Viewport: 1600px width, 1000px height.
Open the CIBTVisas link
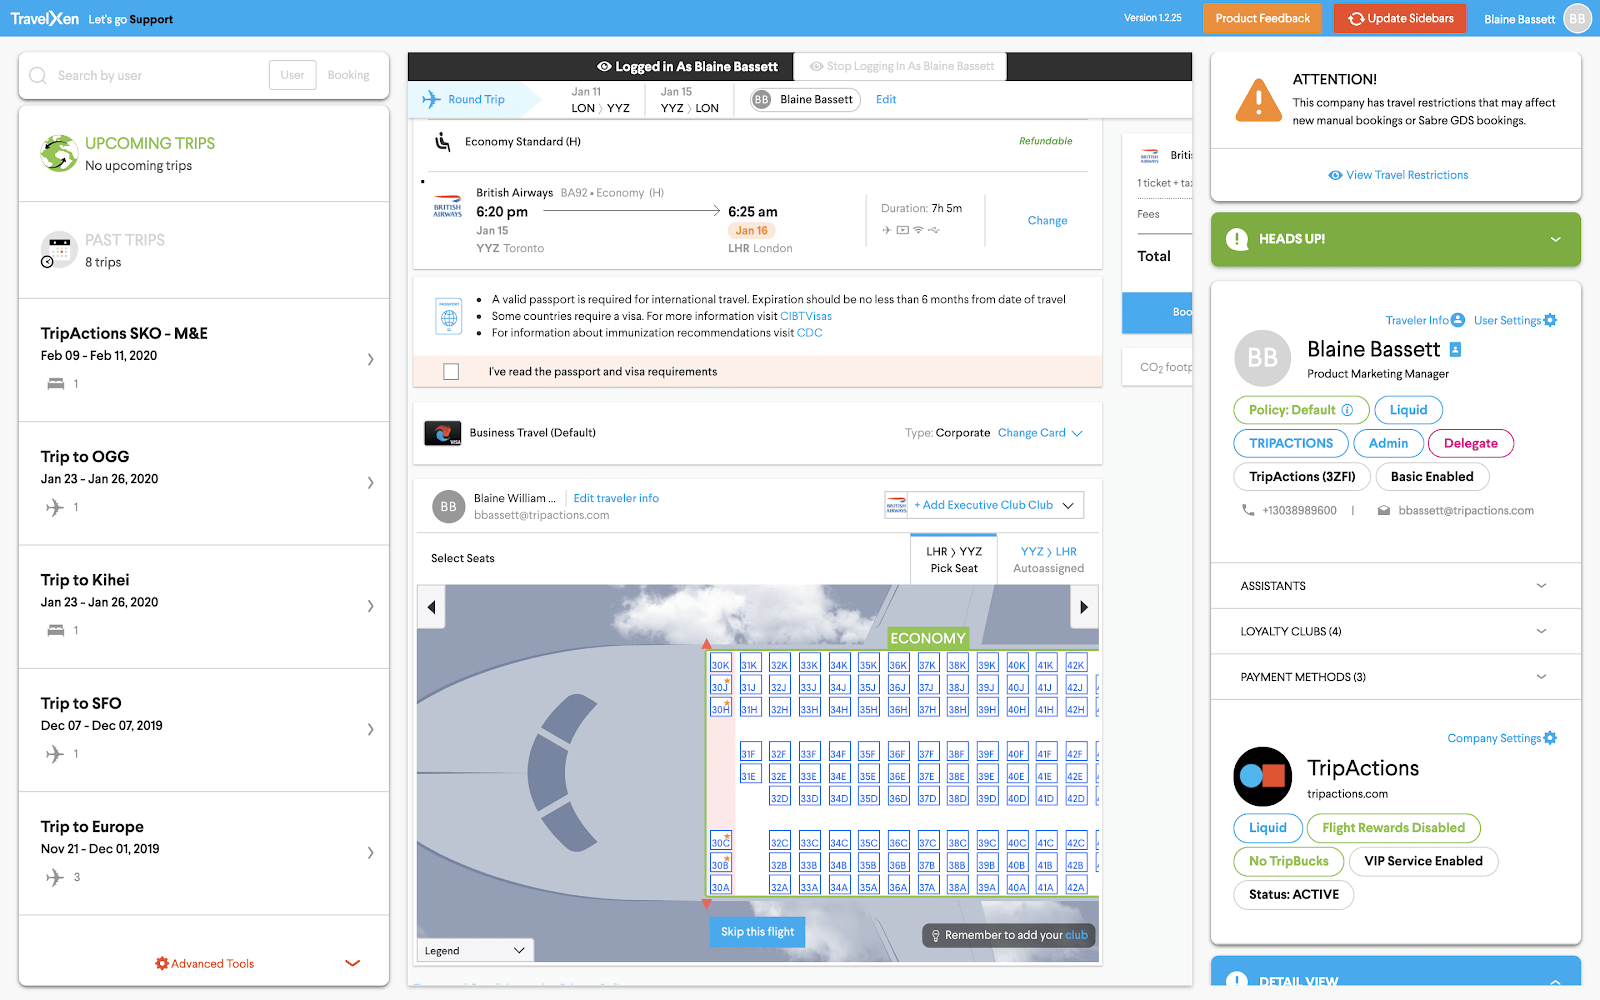pos(806,316)
